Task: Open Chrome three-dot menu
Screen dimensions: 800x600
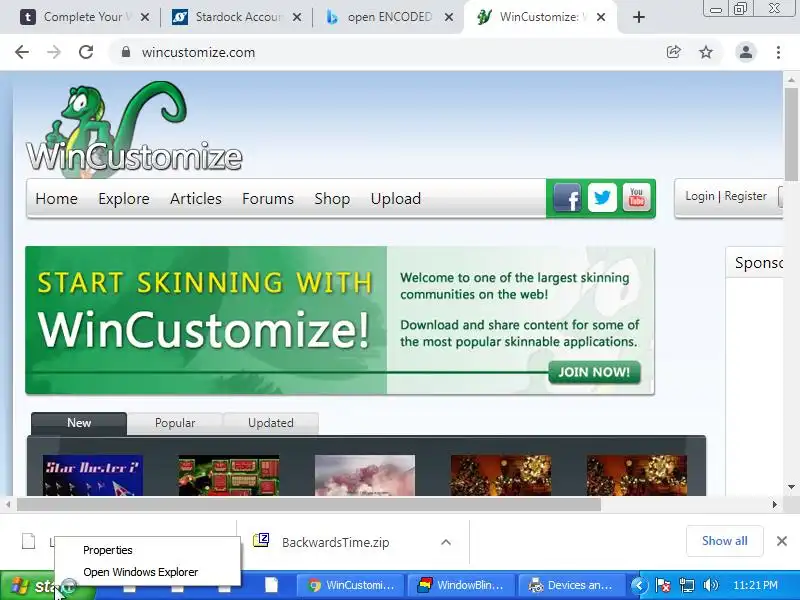Action: [x=778, y=52]
